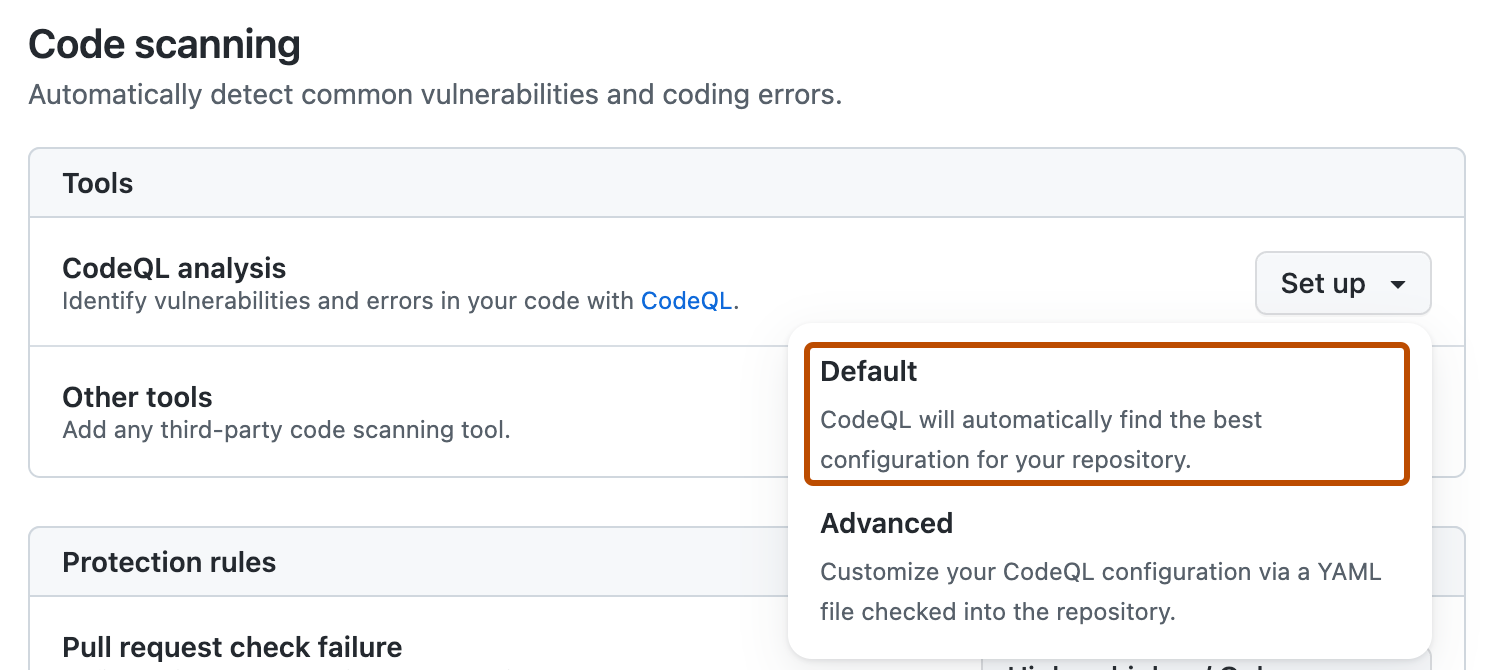The height and width of the screenshot is (670, 1494).
Task: Select Default CodeQL setup option
Action: tap(1106, 413)
